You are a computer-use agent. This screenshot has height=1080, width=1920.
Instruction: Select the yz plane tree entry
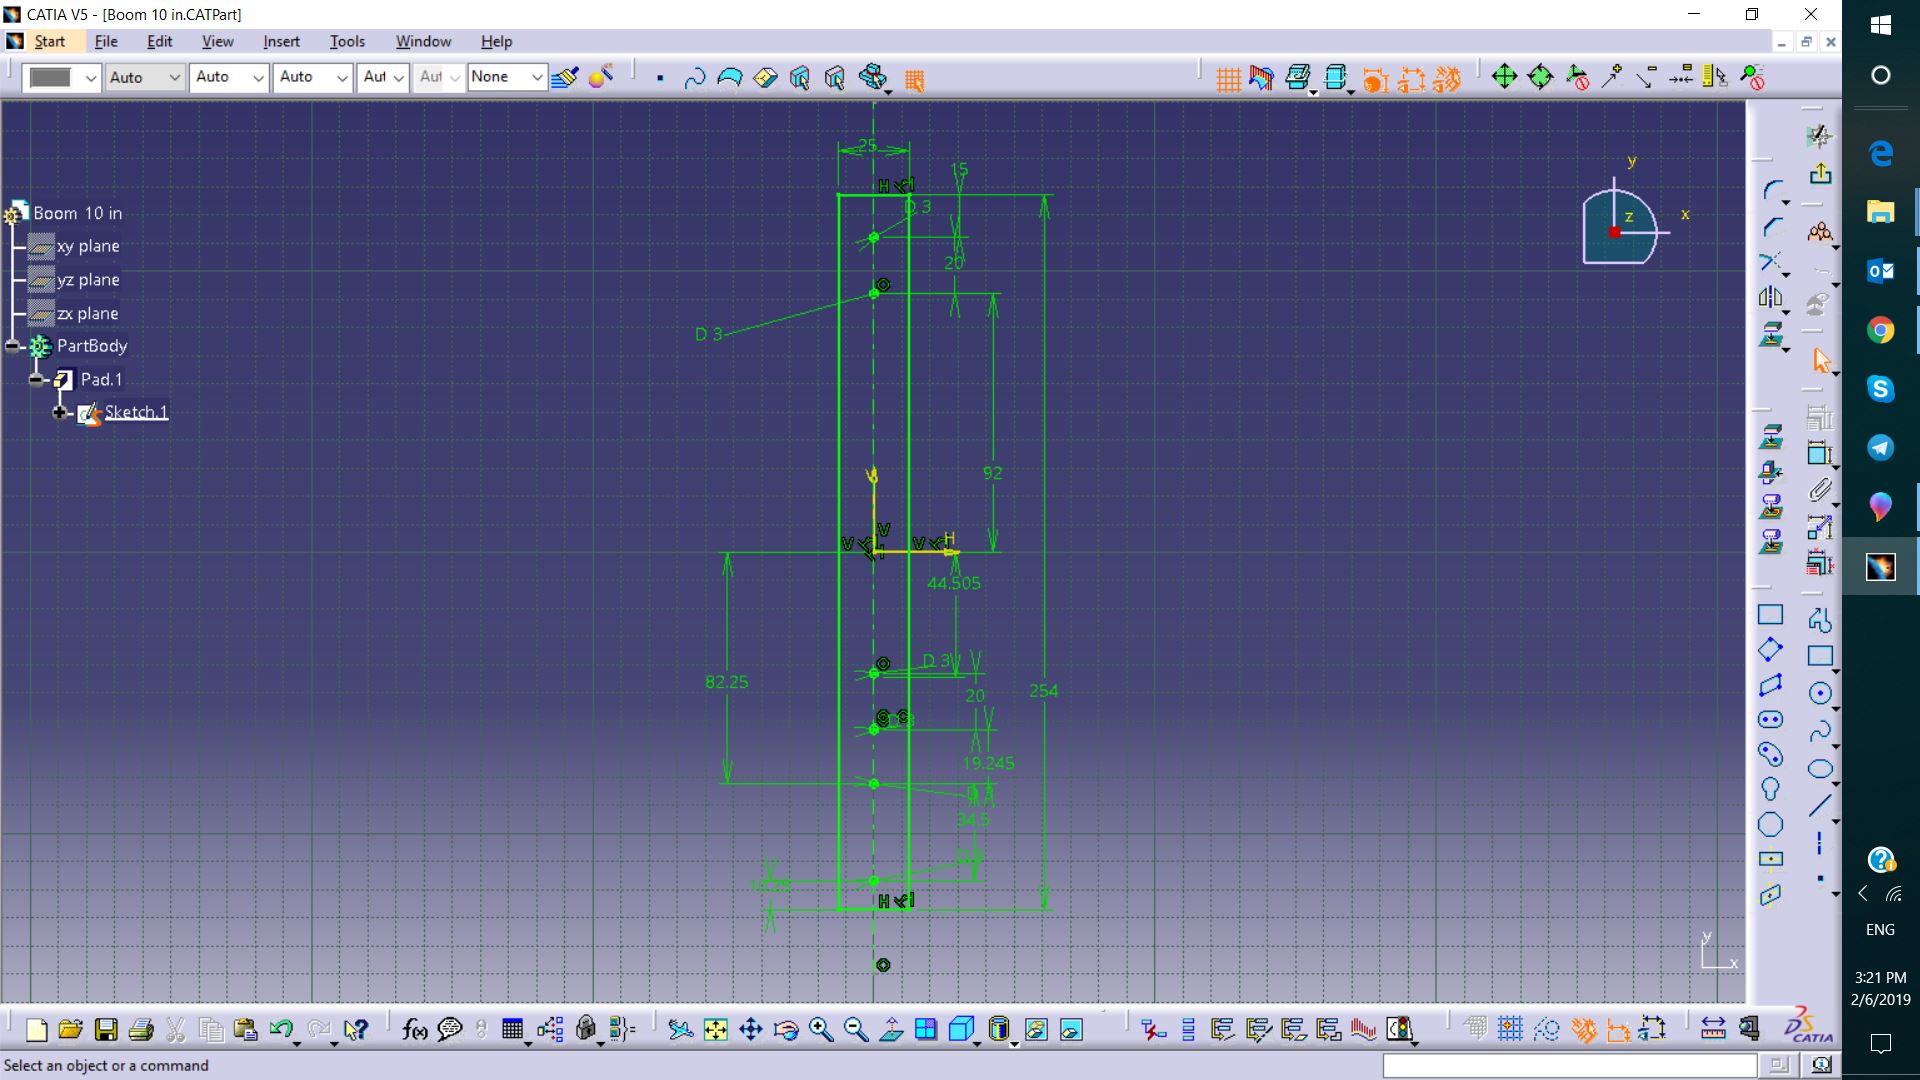[x=87, y=280]
